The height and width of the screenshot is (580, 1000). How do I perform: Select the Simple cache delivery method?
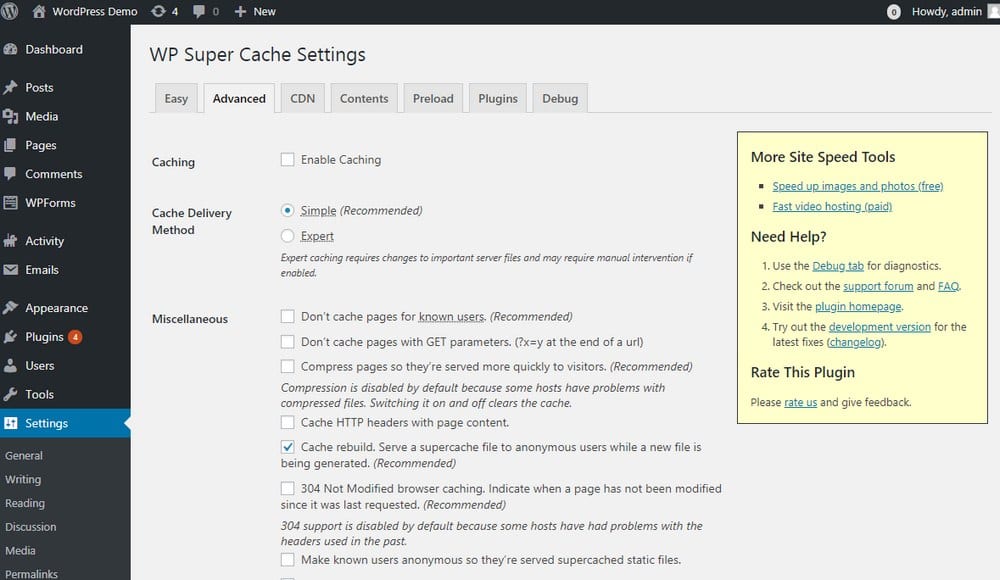click(x=288, y=211)
